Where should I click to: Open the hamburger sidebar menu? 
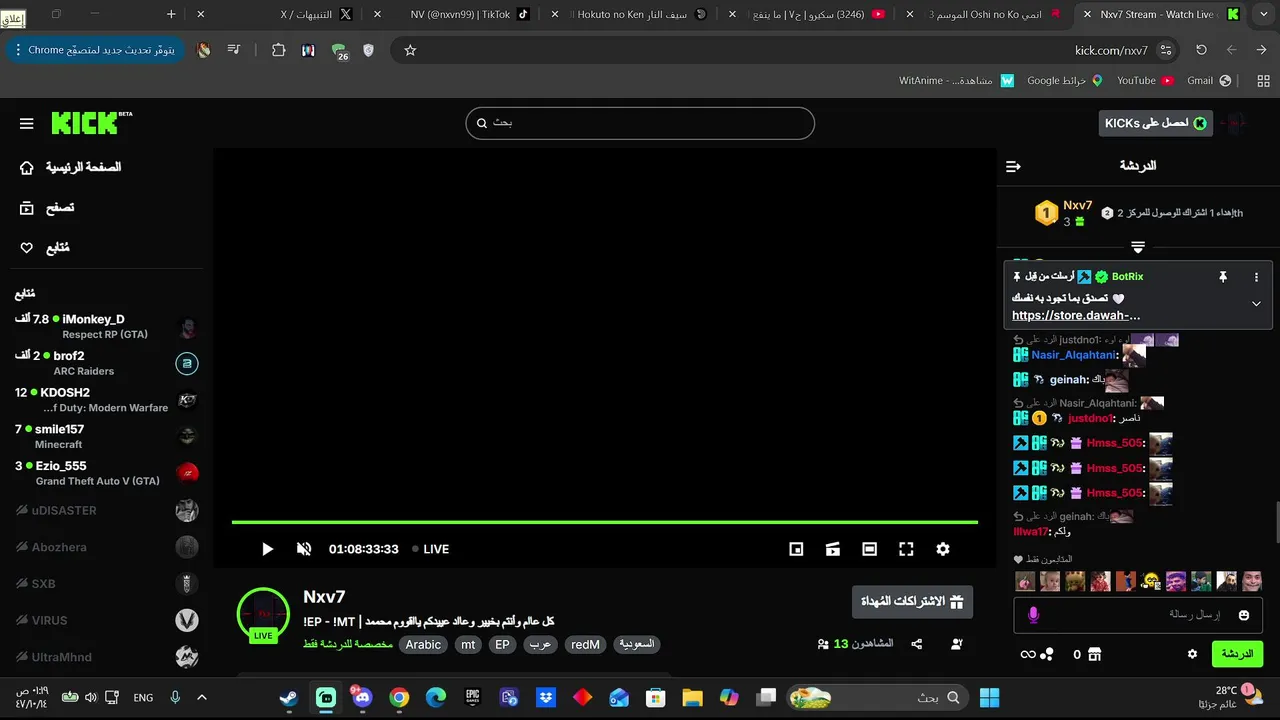[26, 123]
